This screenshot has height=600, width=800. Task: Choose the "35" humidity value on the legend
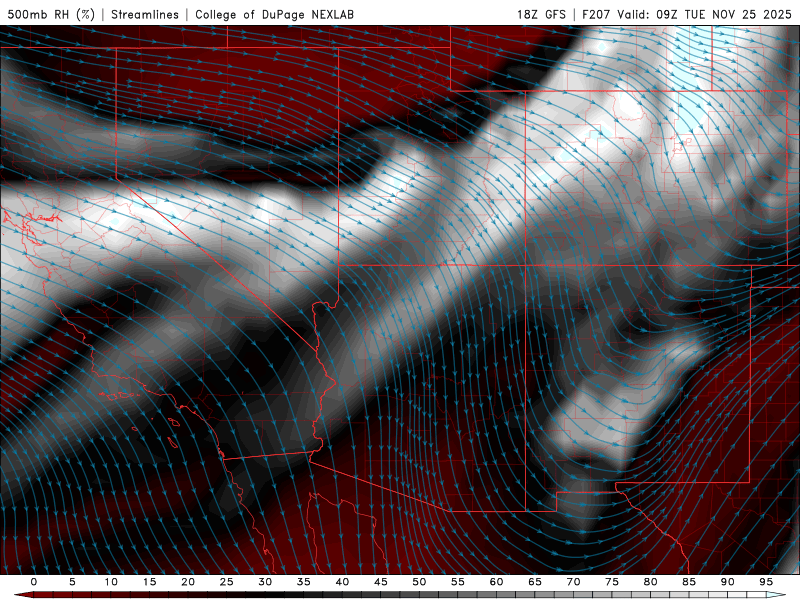click(x=304, y=582)
